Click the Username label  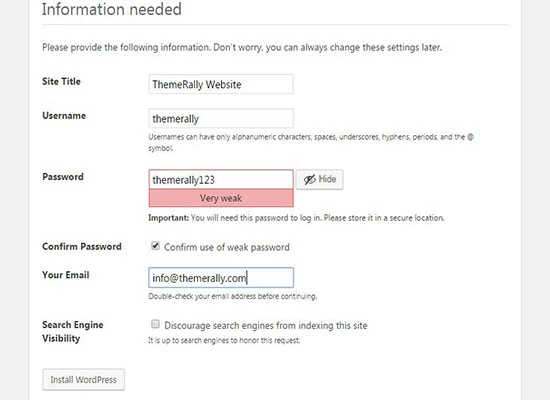coord(64,116)
